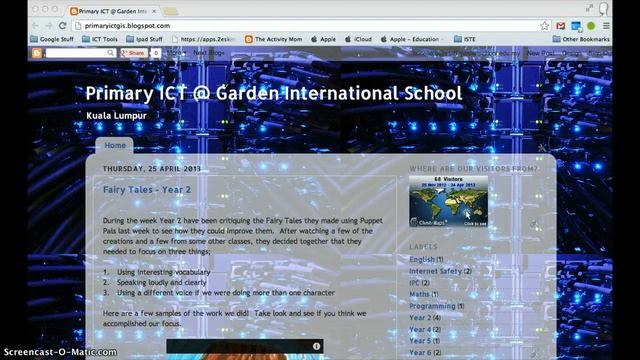Click the Google+ Share button
Viewport: 640px width, 360px height.
point(134,53)
